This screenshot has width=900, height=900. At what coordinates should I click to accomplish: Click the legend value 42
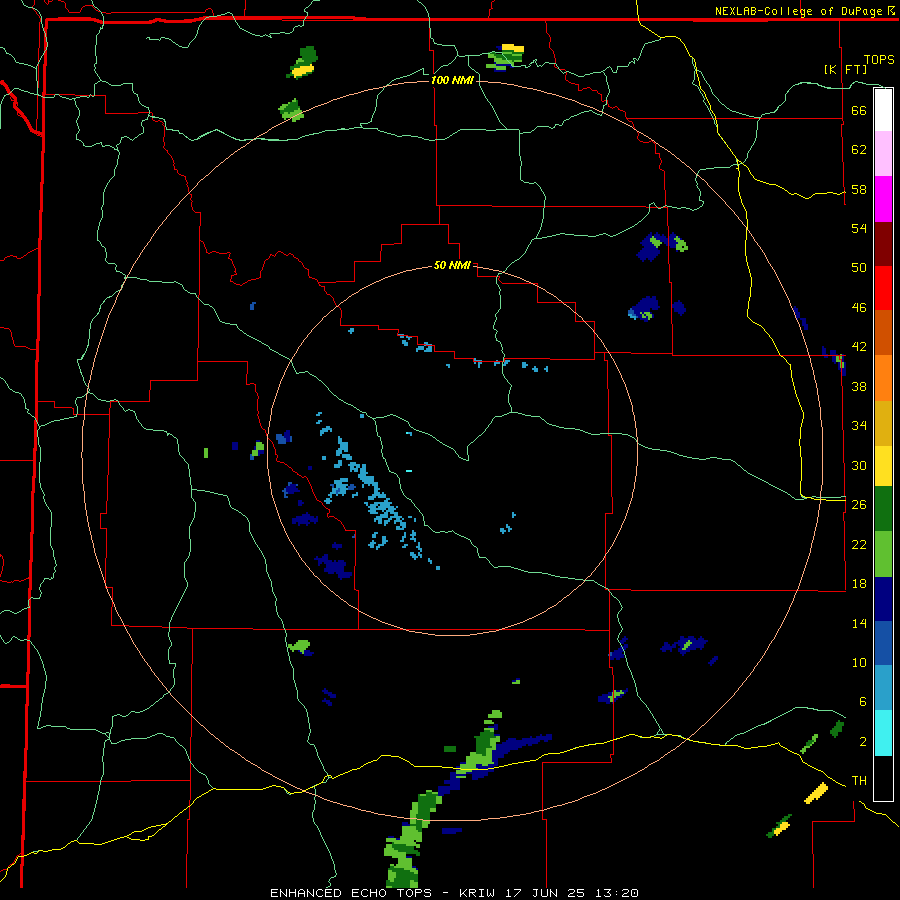point(859,347)
